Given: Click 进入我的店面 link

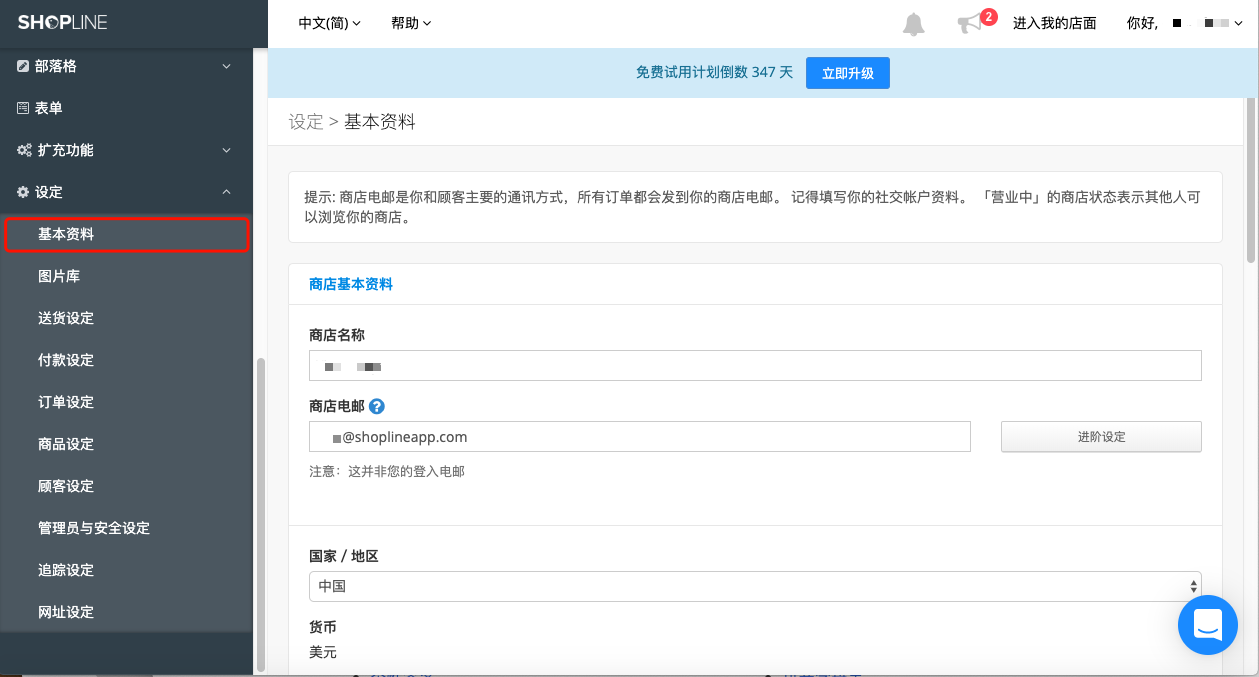Looking at the screenshot, I should [x=1054, y=23].
